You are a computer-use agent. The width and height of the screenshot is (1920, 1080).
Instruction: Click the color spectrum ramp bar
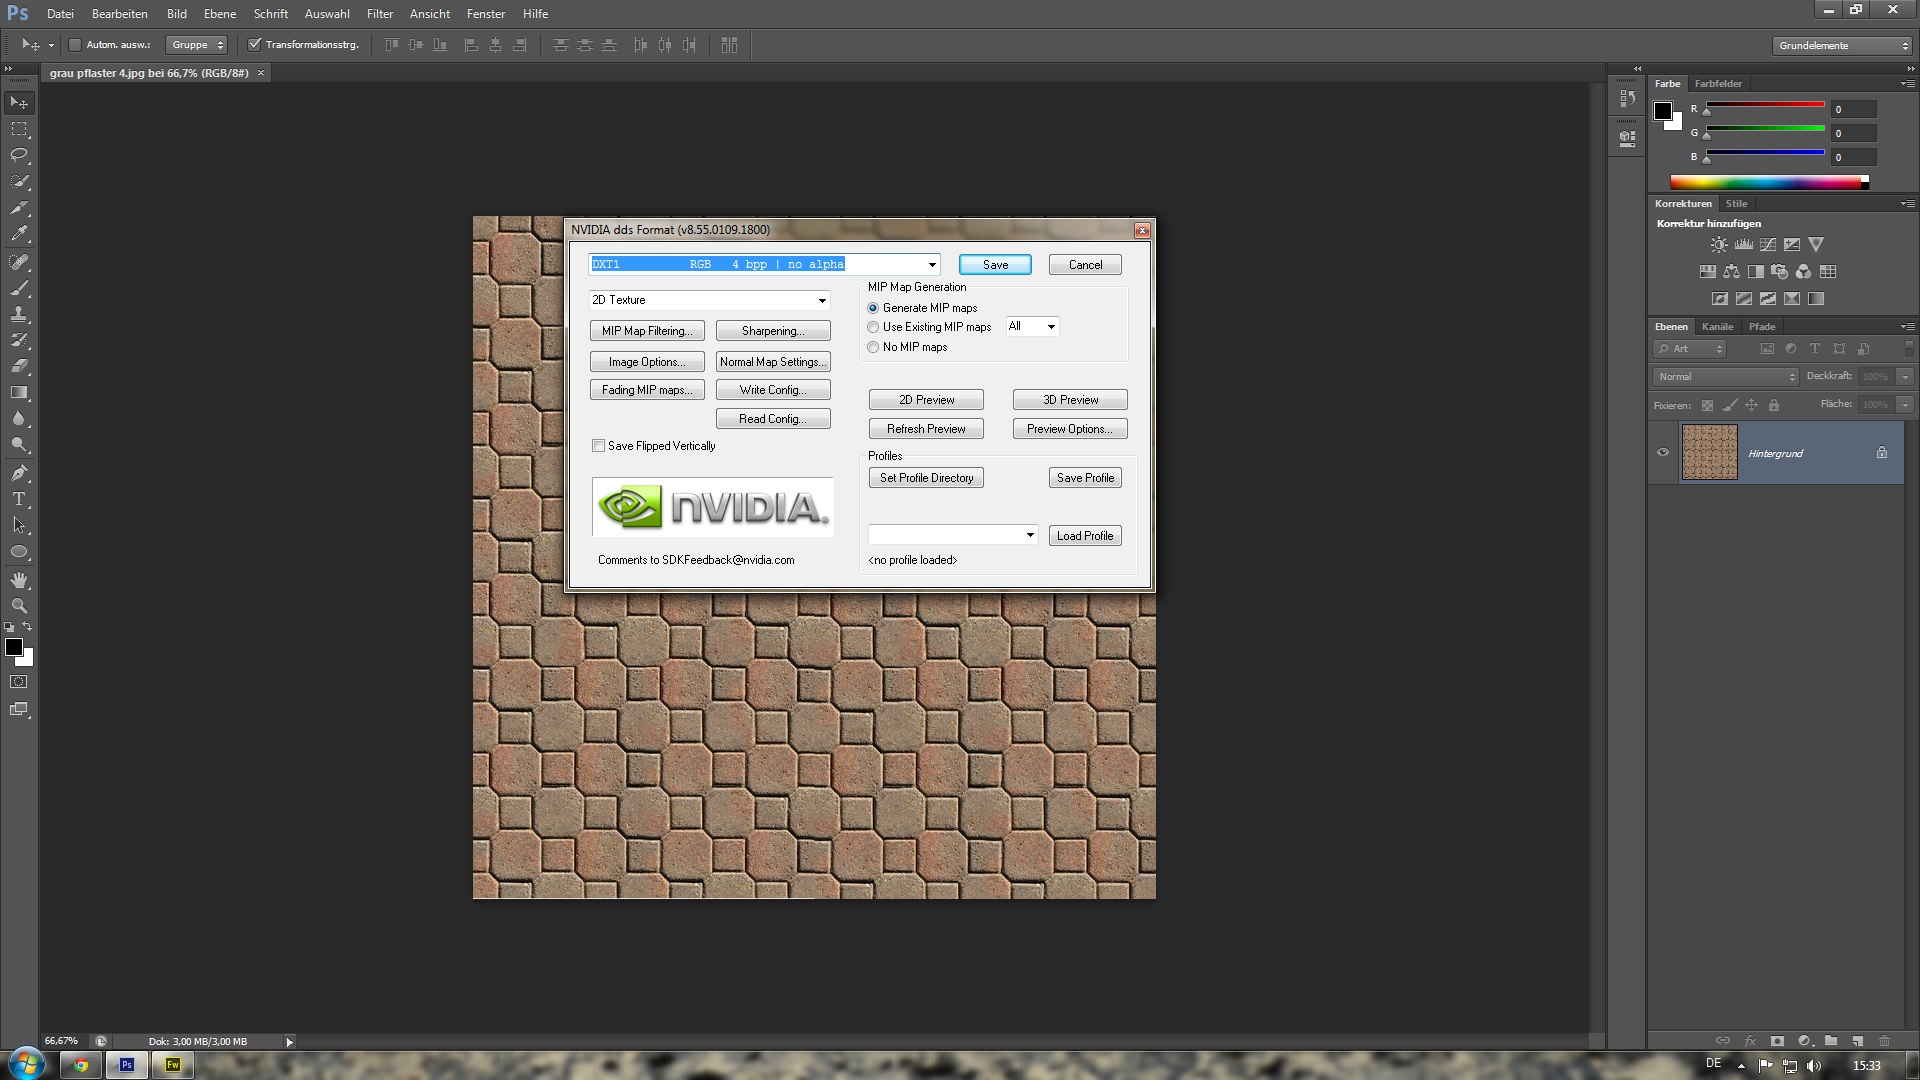(x=1765, y=182)
